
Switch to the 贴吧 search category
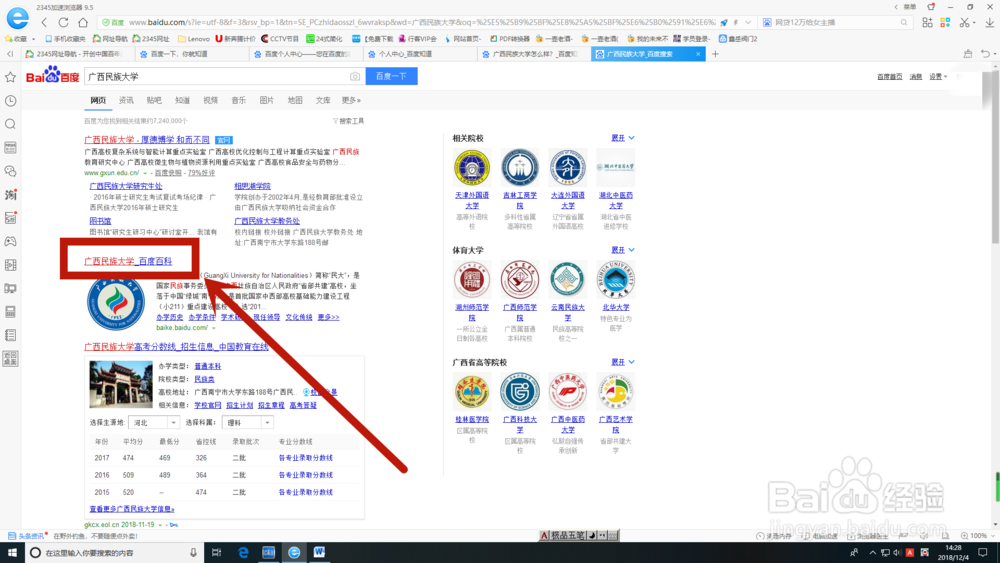click(x=154, y=100)
